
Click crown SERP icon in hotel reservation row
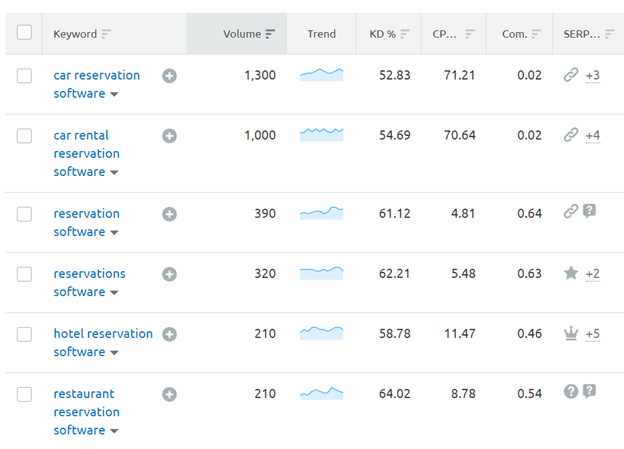coord(571,333)
